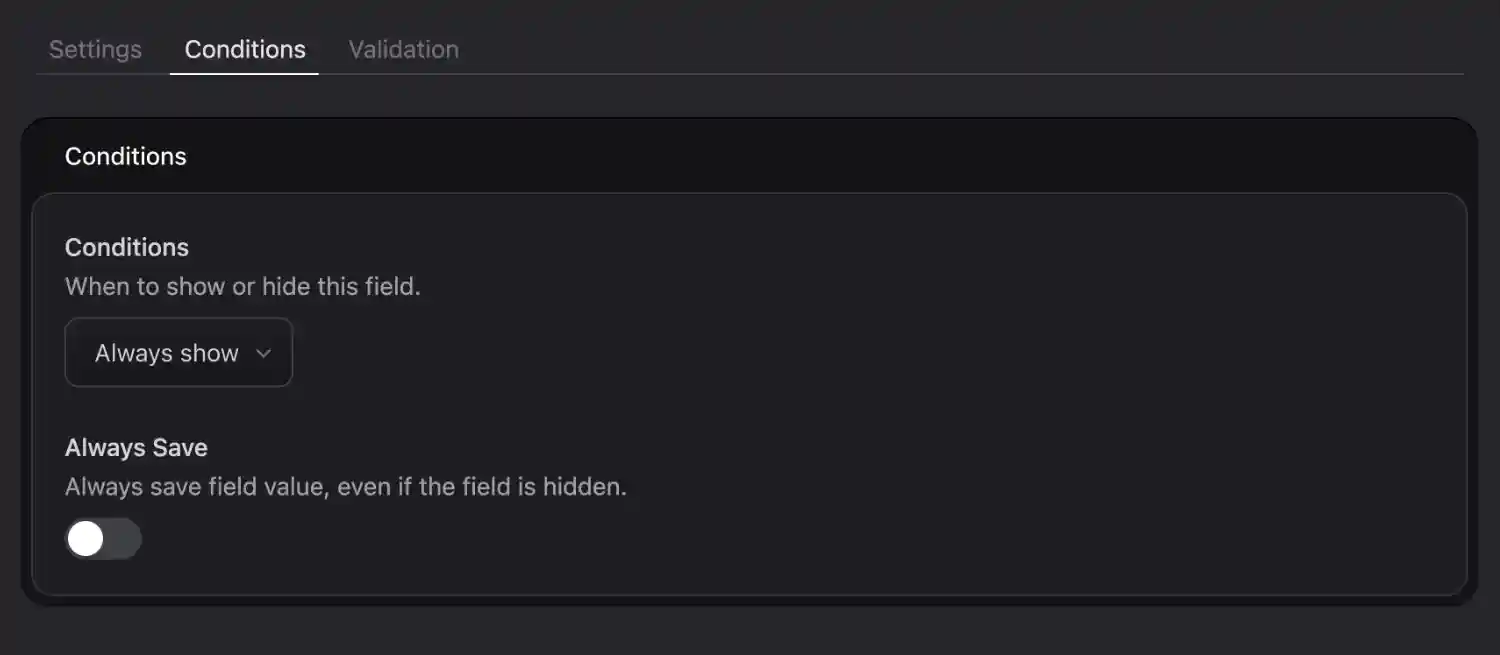Click the Always Save switch knob

pyautogui.click(x=85, y=538)
